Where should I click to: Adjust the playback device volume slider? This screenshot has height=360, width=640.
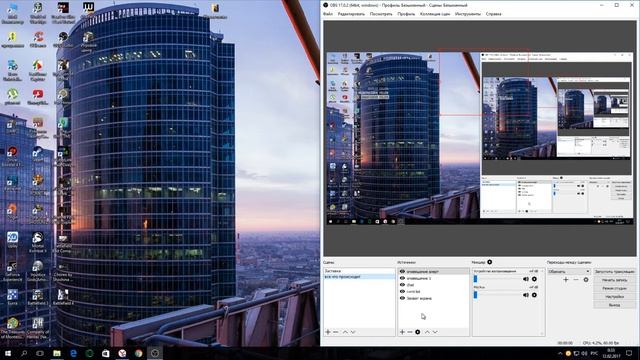click(x=497, y=279)
